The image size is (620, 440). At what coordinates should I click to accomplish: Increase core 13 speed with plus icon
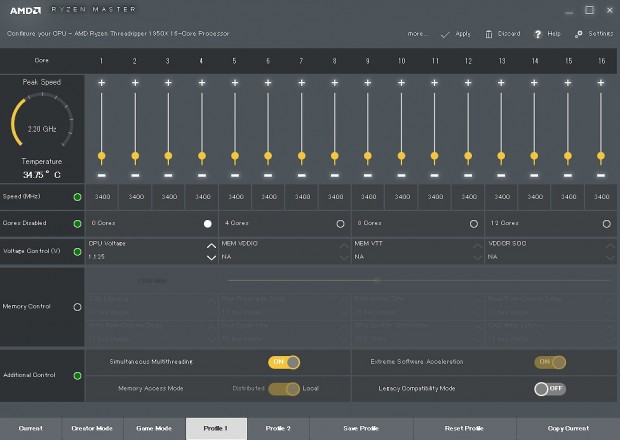(501, 83)
